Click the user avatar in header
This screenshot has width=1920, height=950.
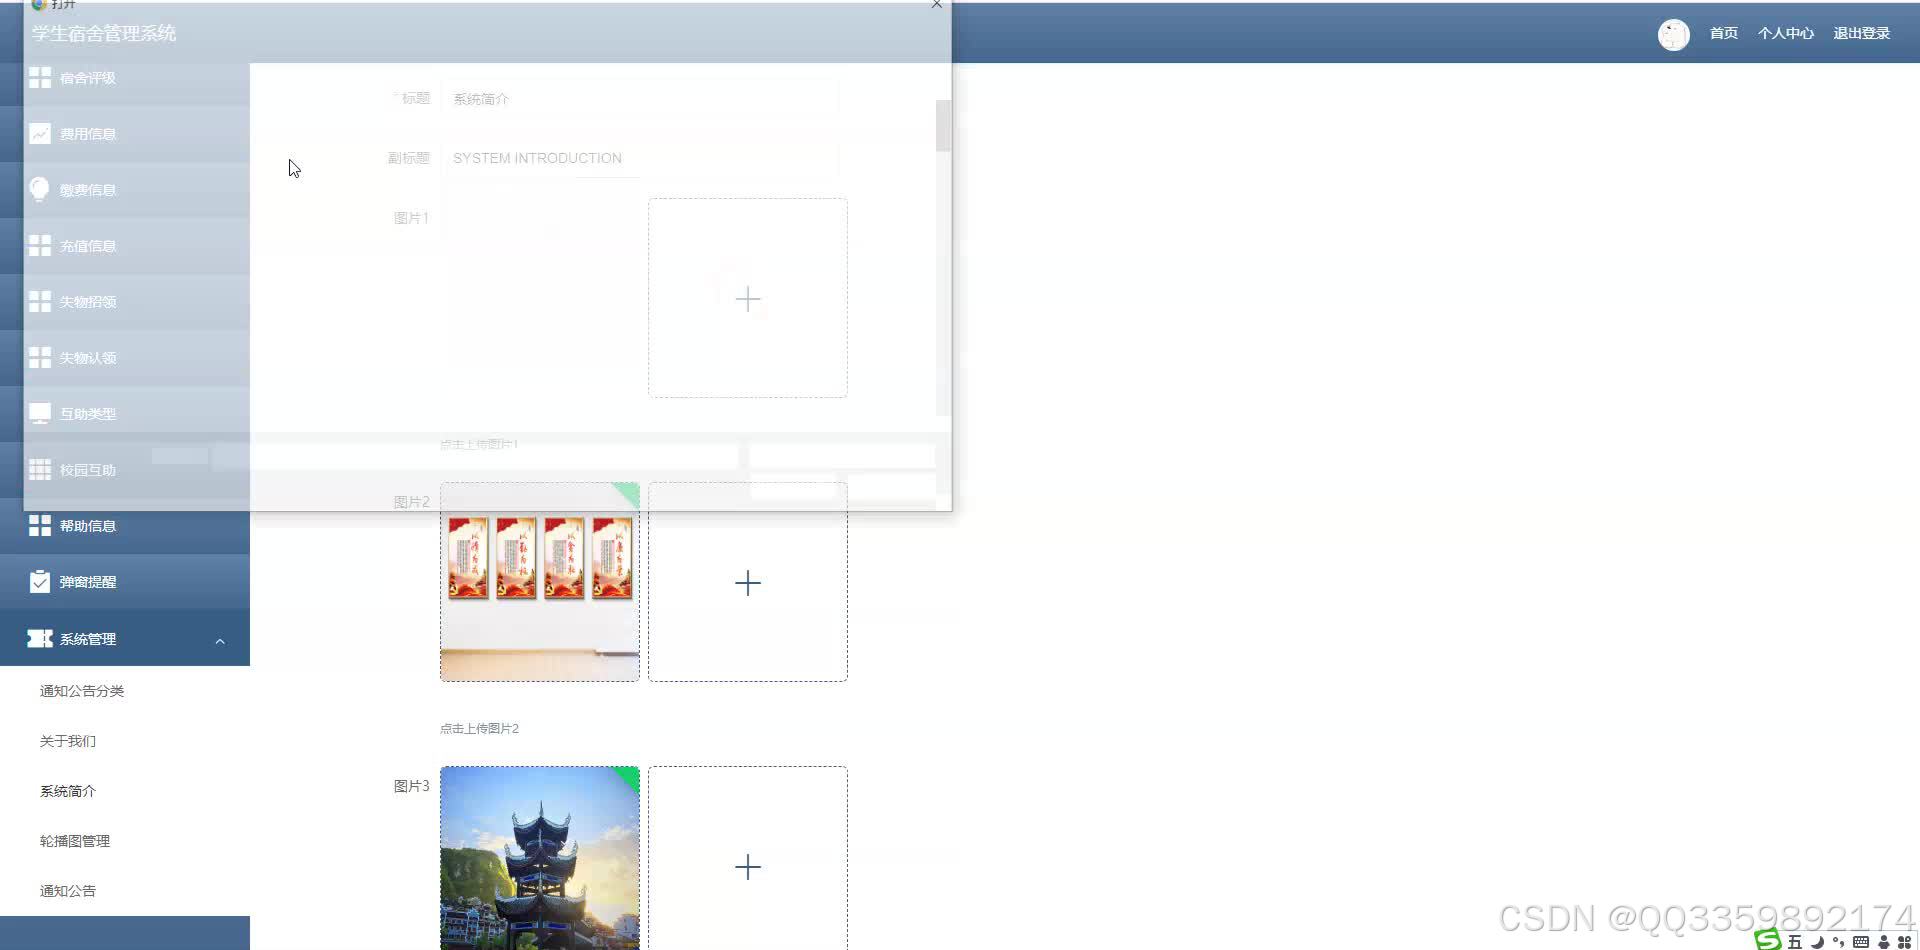[1674, 34]
